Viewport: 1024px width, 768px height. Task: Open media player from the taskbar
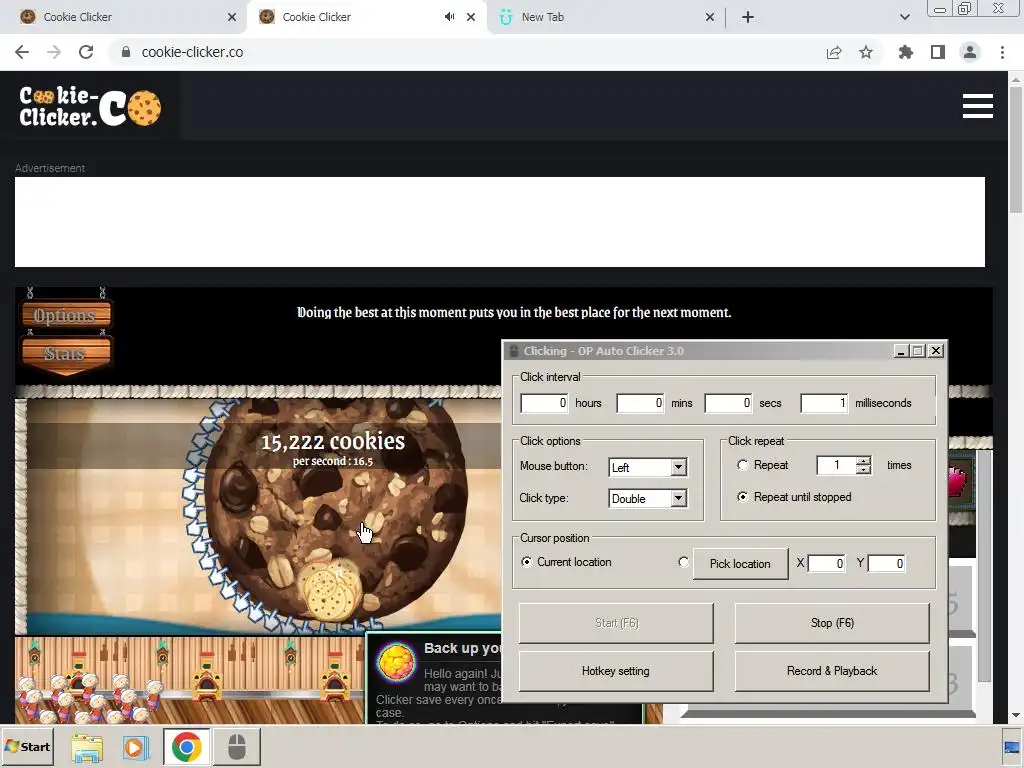[136, 747]
